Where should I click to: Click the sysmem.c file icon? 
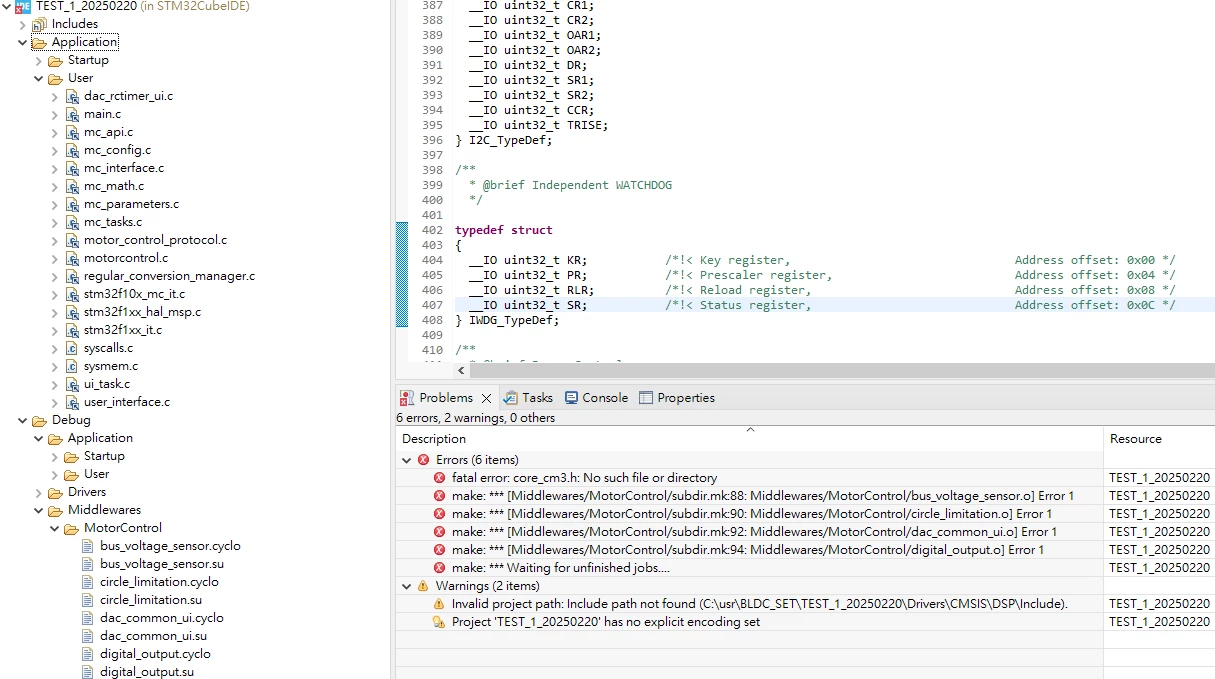(72, 366)
